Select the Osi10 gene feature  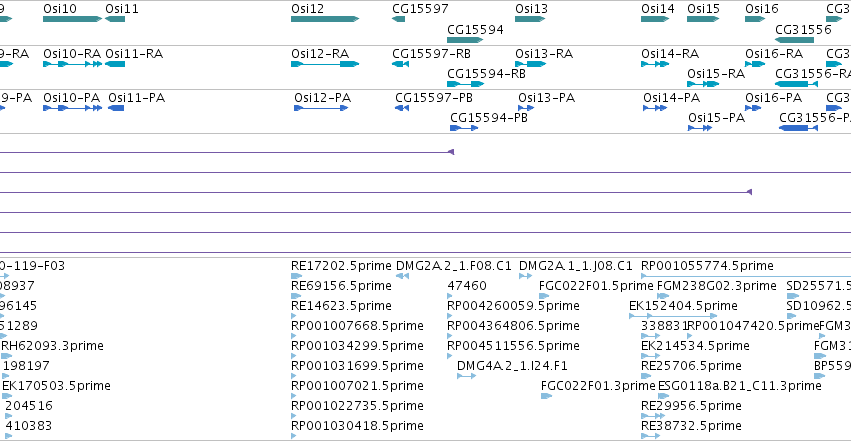[x=72, y=19]
